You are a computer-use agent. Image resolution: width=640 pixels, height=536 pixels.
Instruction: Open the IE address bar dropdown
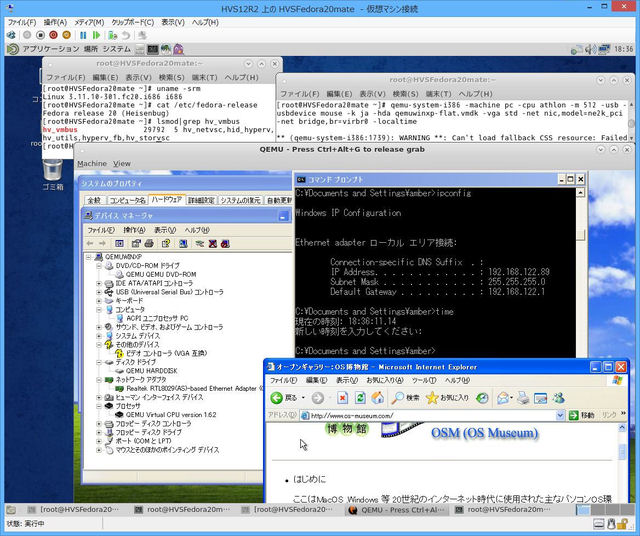click(560, 416)
